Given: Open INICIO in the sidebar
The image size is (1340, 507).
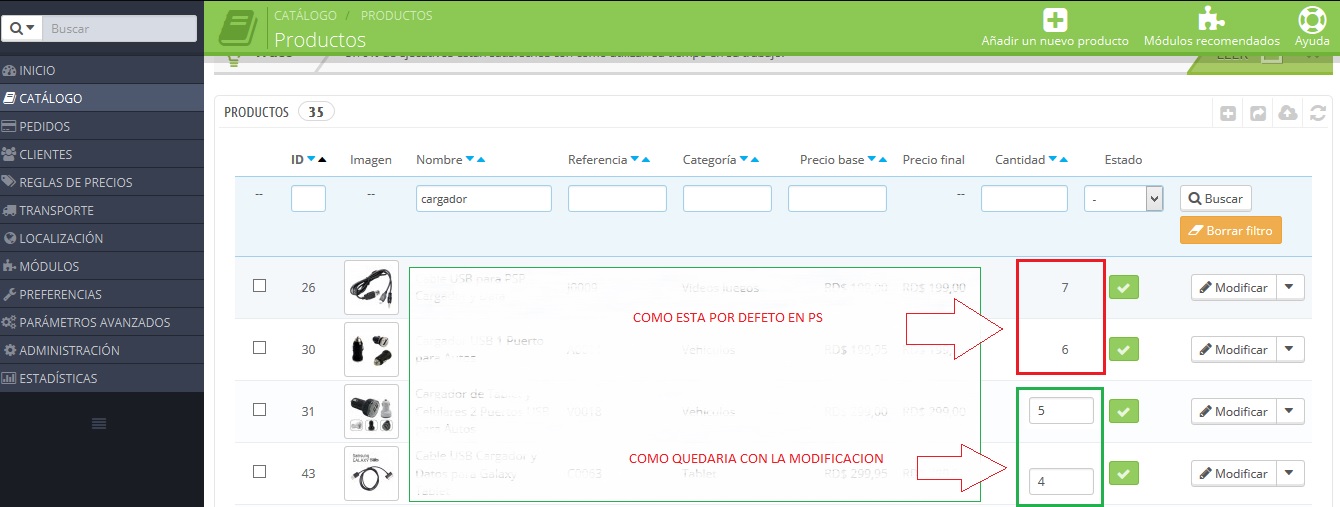Looking at the screenshot, I should [x=102, y=71].
